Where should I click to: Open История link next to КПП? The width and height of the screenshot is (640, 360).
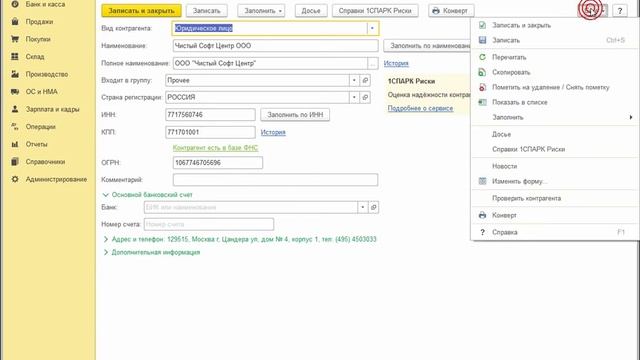coord(273,132)
